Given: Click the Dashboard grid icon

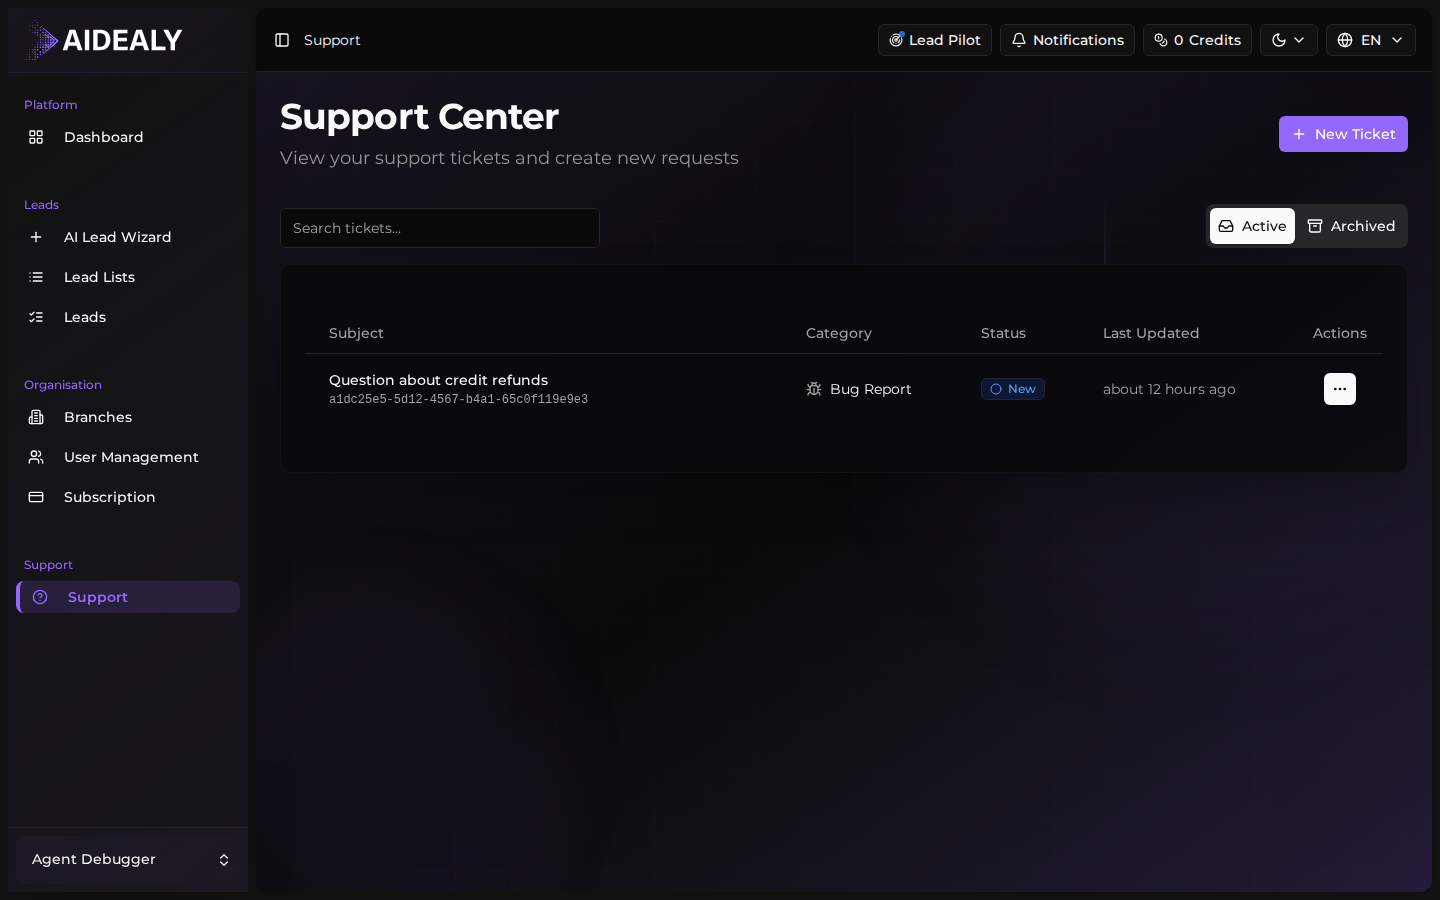Looking at the screenshot, I should tap(36, 137).
